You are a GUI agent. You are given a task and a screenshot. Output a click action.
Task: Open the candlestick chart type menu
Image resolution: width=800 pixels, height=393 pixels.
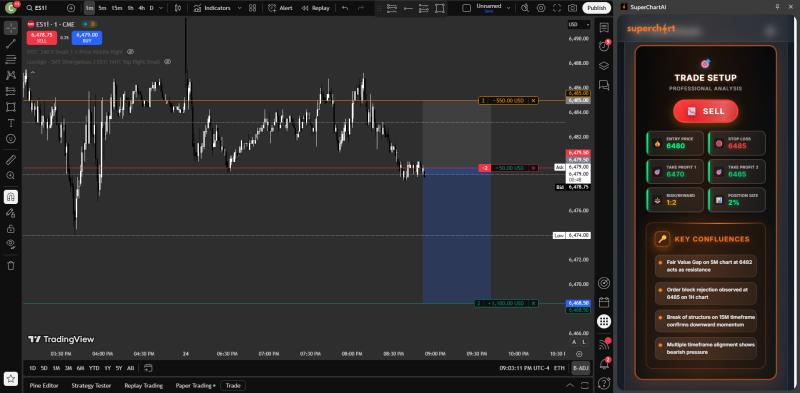pyautogui.click(x=178, y=8)
